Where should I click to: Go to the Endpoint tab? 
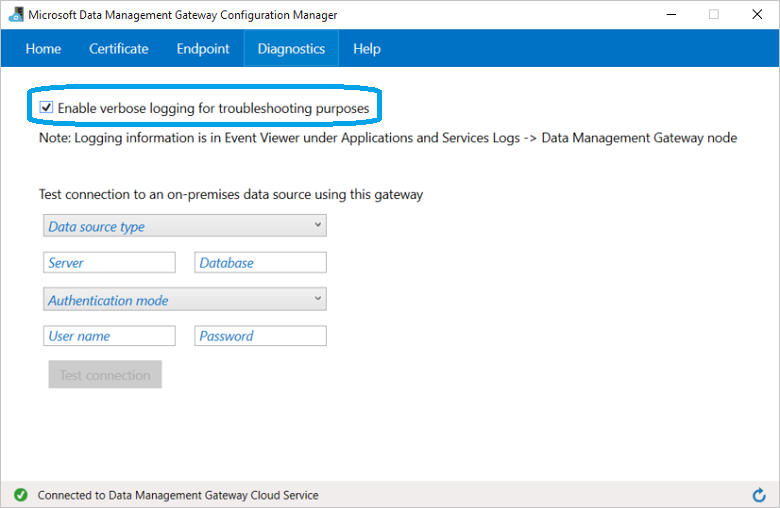(203, 49)
